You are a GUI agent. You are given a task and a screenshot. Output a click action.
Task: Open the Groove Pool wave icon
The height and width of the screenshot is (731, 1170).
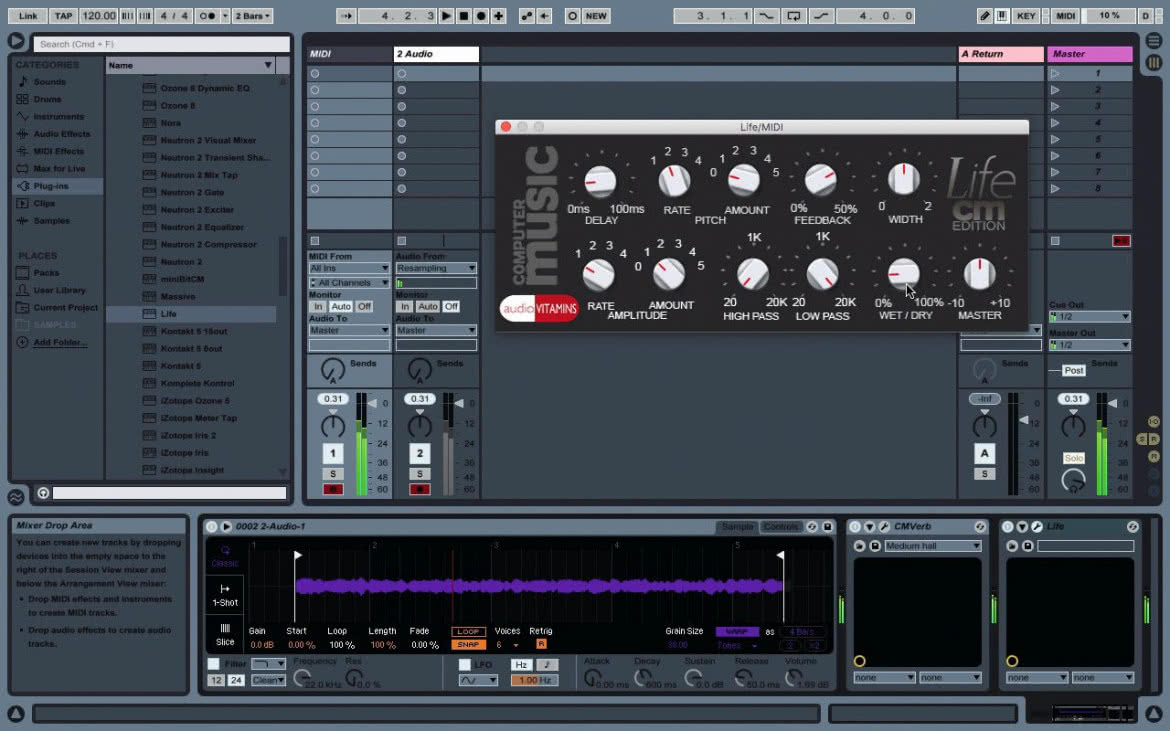(x=16, y=497)
